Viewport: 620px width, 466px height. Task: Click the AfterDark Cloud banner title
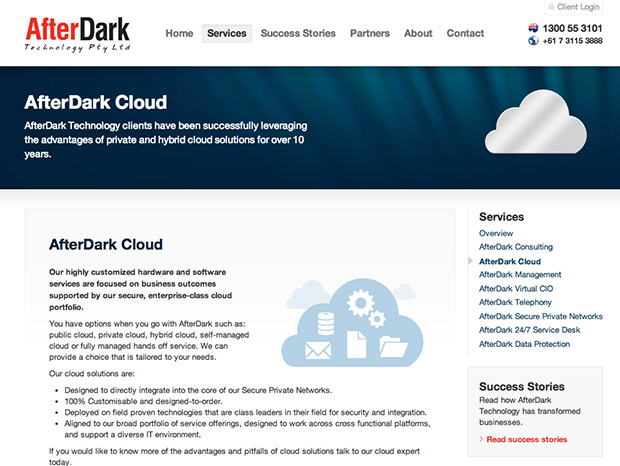click(x=96, y=102)
